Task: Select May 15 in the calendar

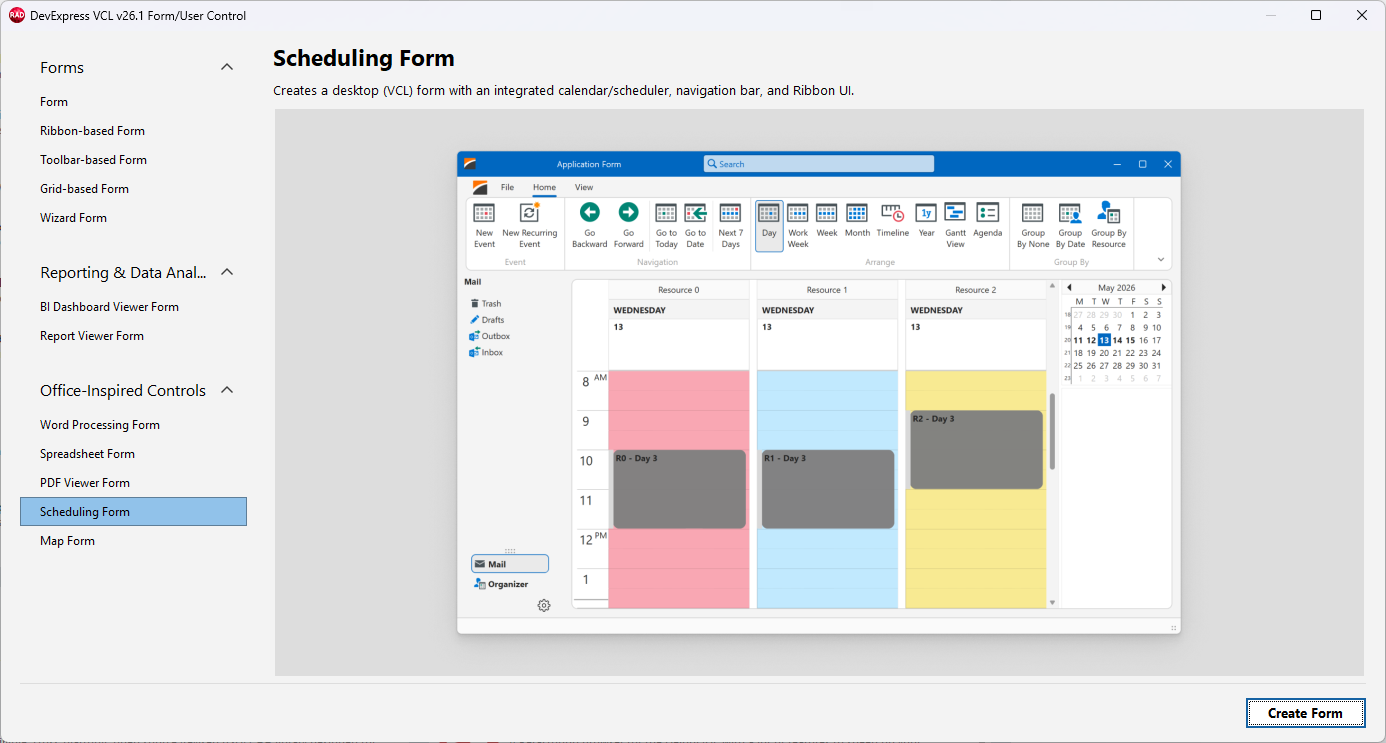Action: point(1130,340)
